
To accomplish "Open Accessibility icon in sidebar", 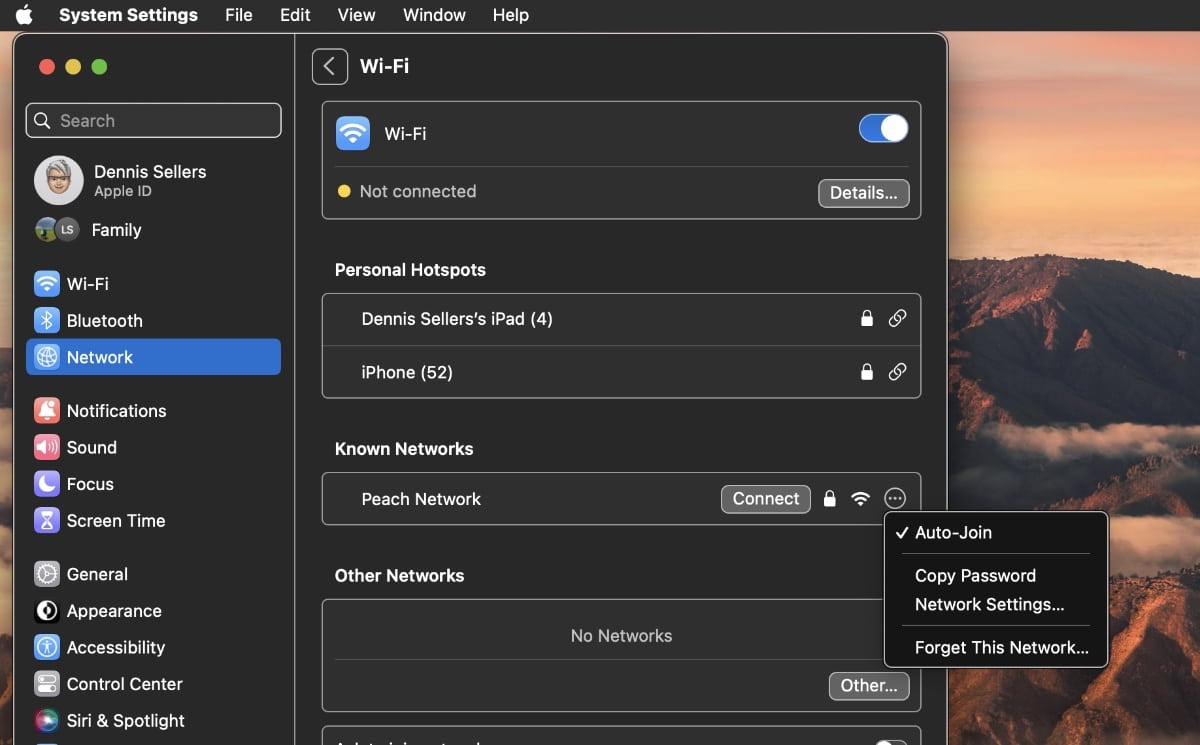I will [47, 647].
